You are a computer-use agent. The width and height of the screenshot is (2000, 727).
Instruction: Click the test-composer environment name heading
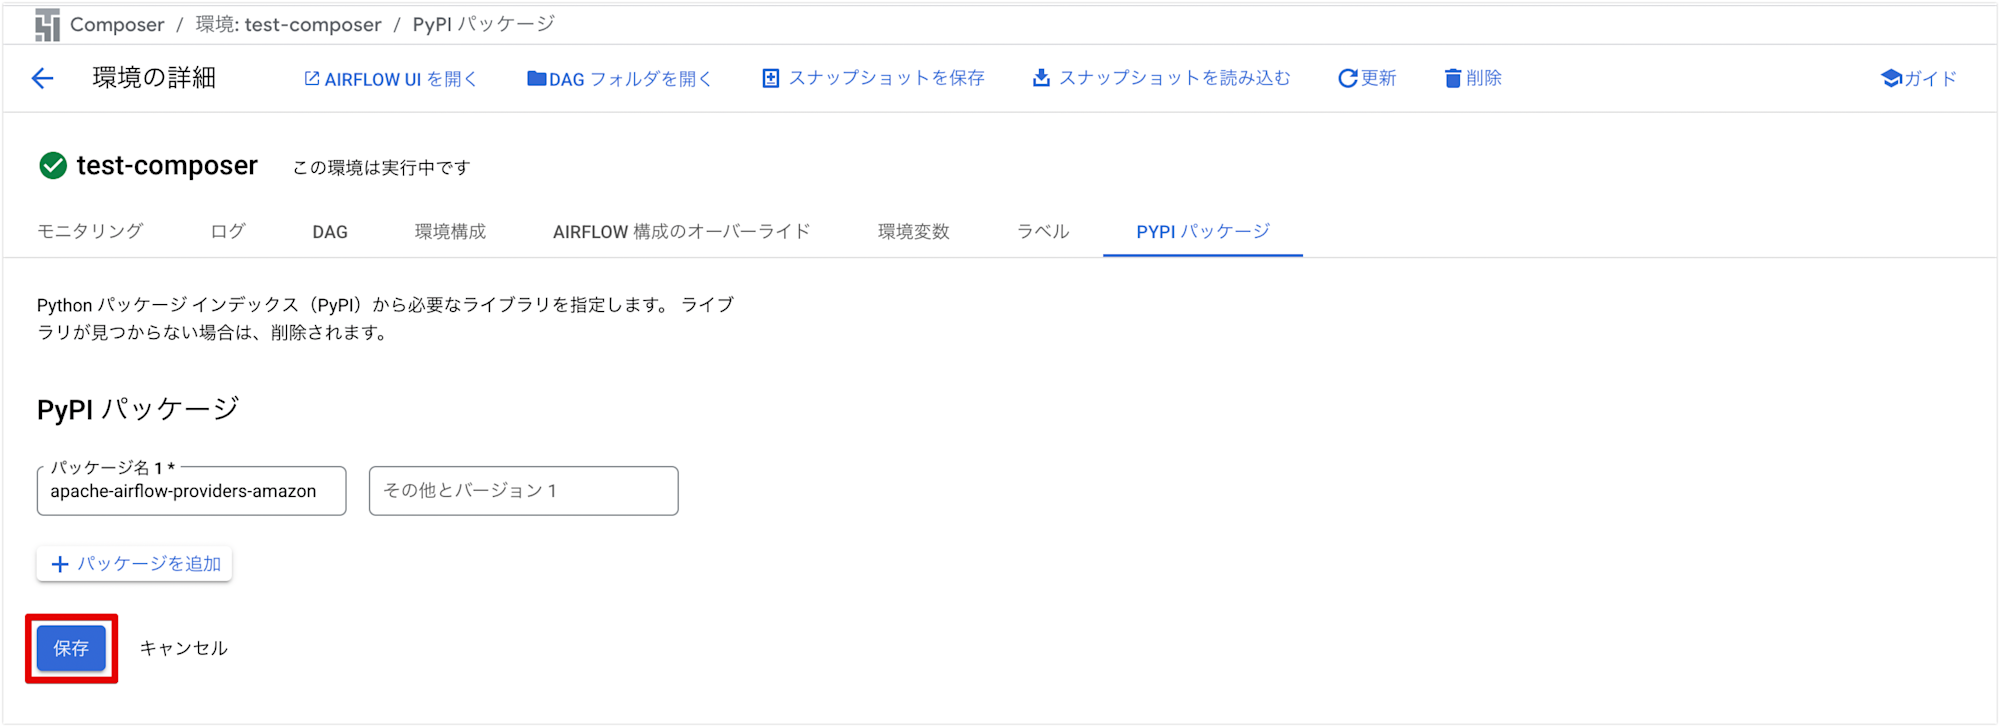coord(167,165)
